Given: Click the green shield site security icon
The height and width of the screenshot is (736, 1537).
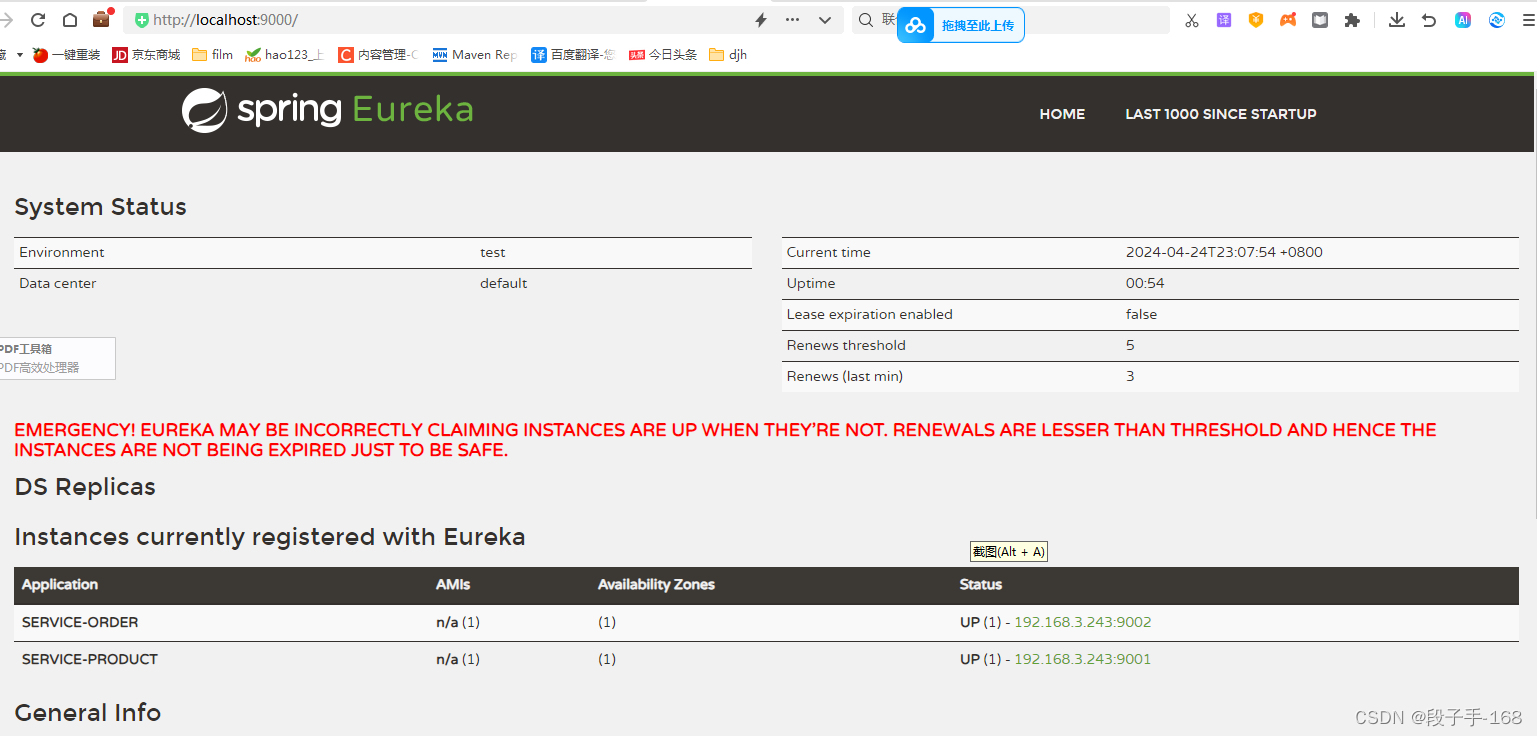Looking at the screenshot, I should pos(141,20).
